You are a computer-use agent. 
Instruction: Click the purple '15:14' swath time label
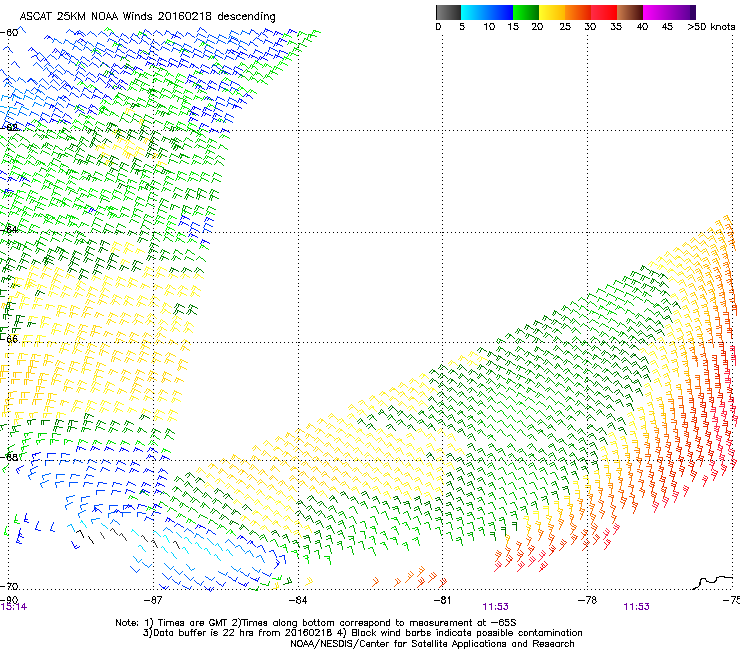(14, 607)
